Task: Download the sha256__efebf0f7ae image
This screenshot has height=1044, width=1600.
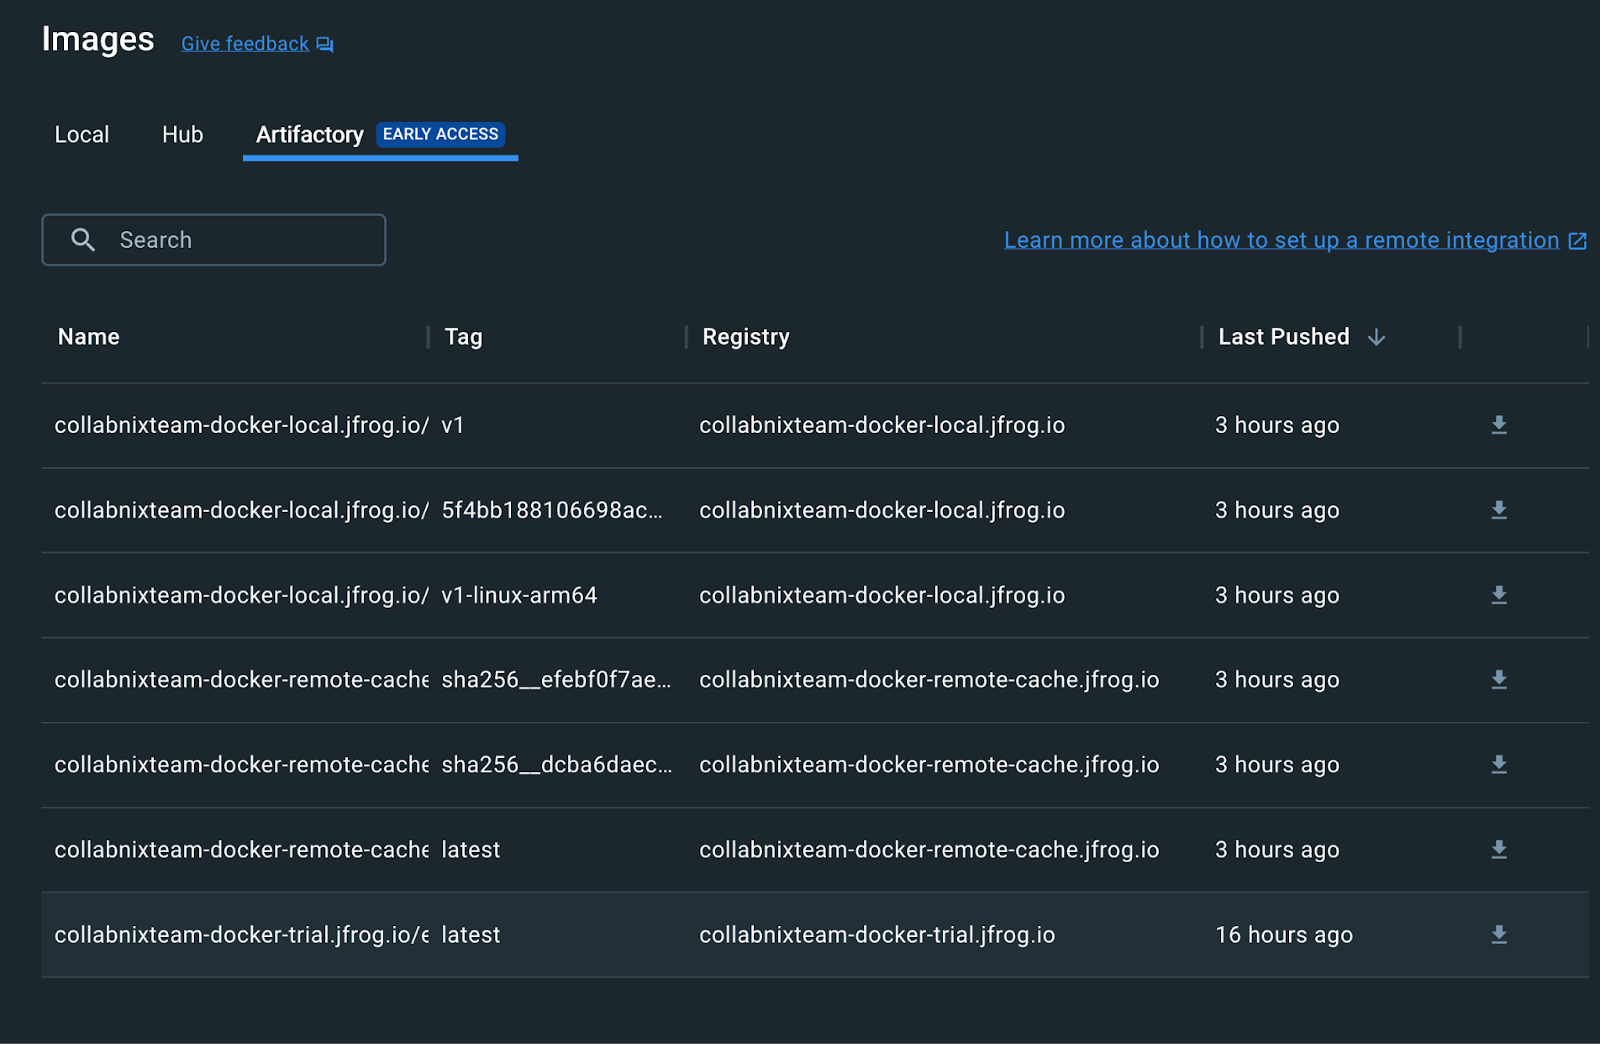Action: click(x=1499, y=680)
